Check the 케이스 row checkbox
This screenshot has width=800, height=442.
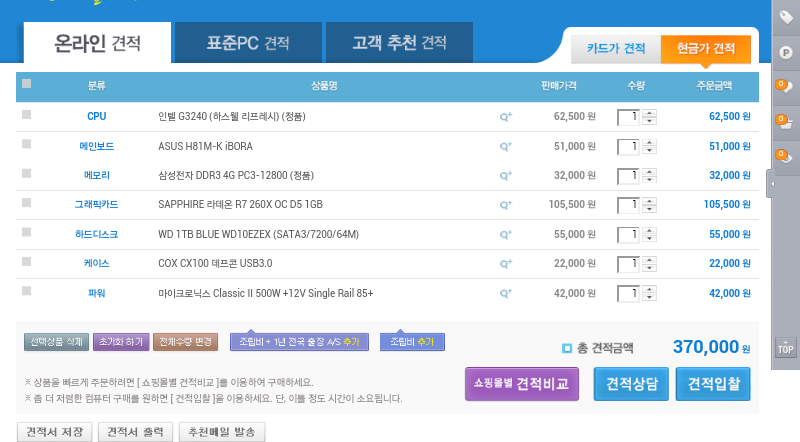point(27,262)
